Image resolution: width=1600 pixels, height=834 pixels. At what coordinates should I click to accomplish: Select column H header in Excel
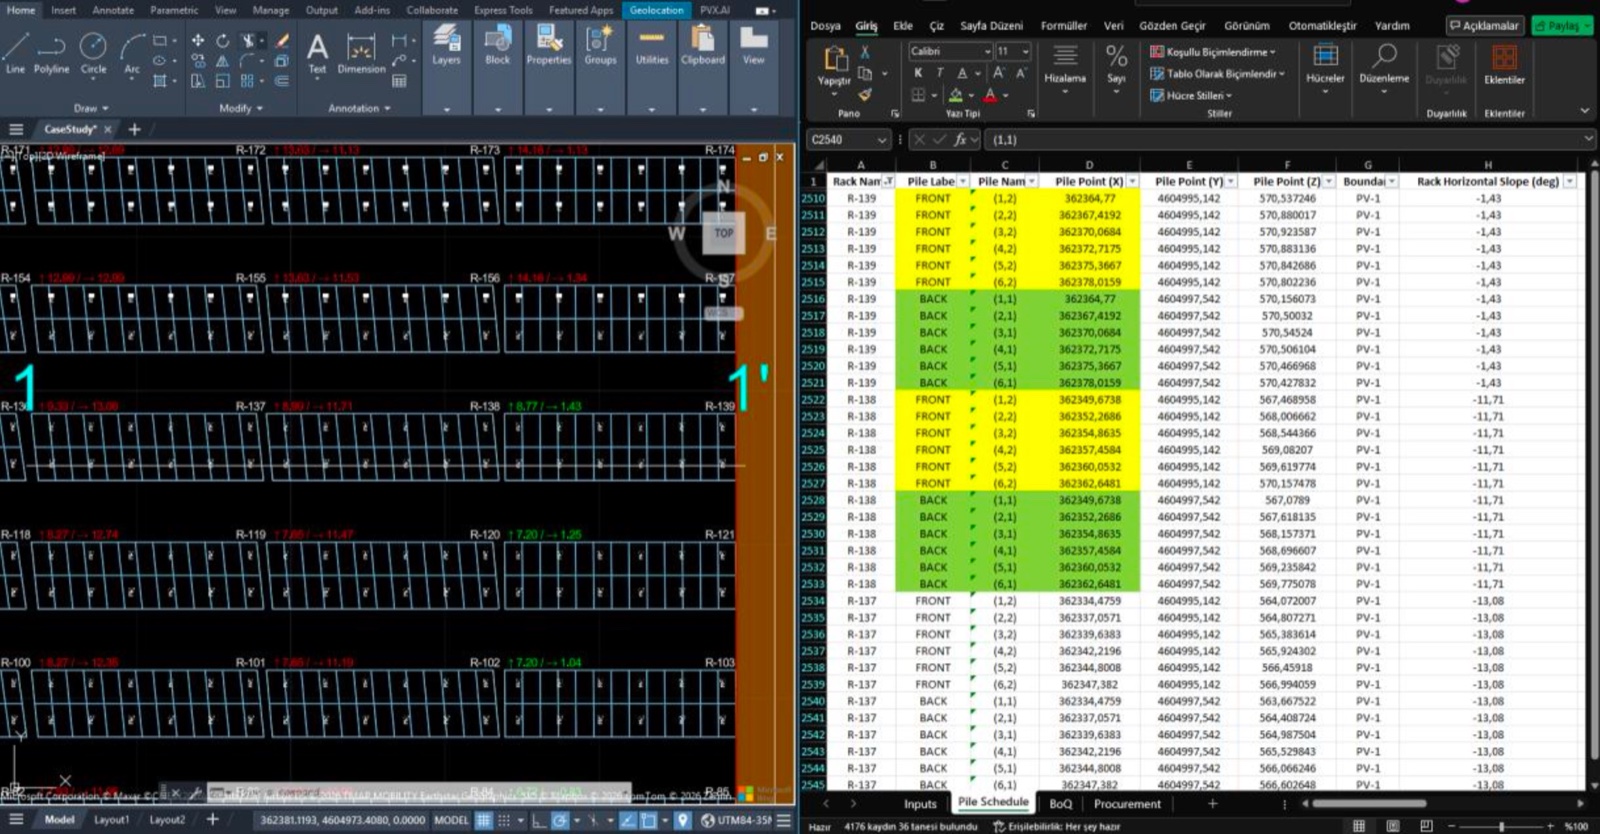(1487, 165)
